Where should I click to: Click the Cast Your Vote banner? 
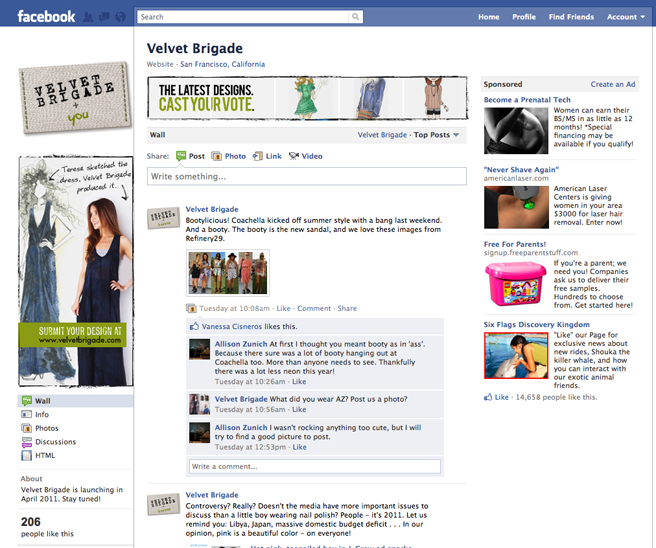tap(308, 98)
